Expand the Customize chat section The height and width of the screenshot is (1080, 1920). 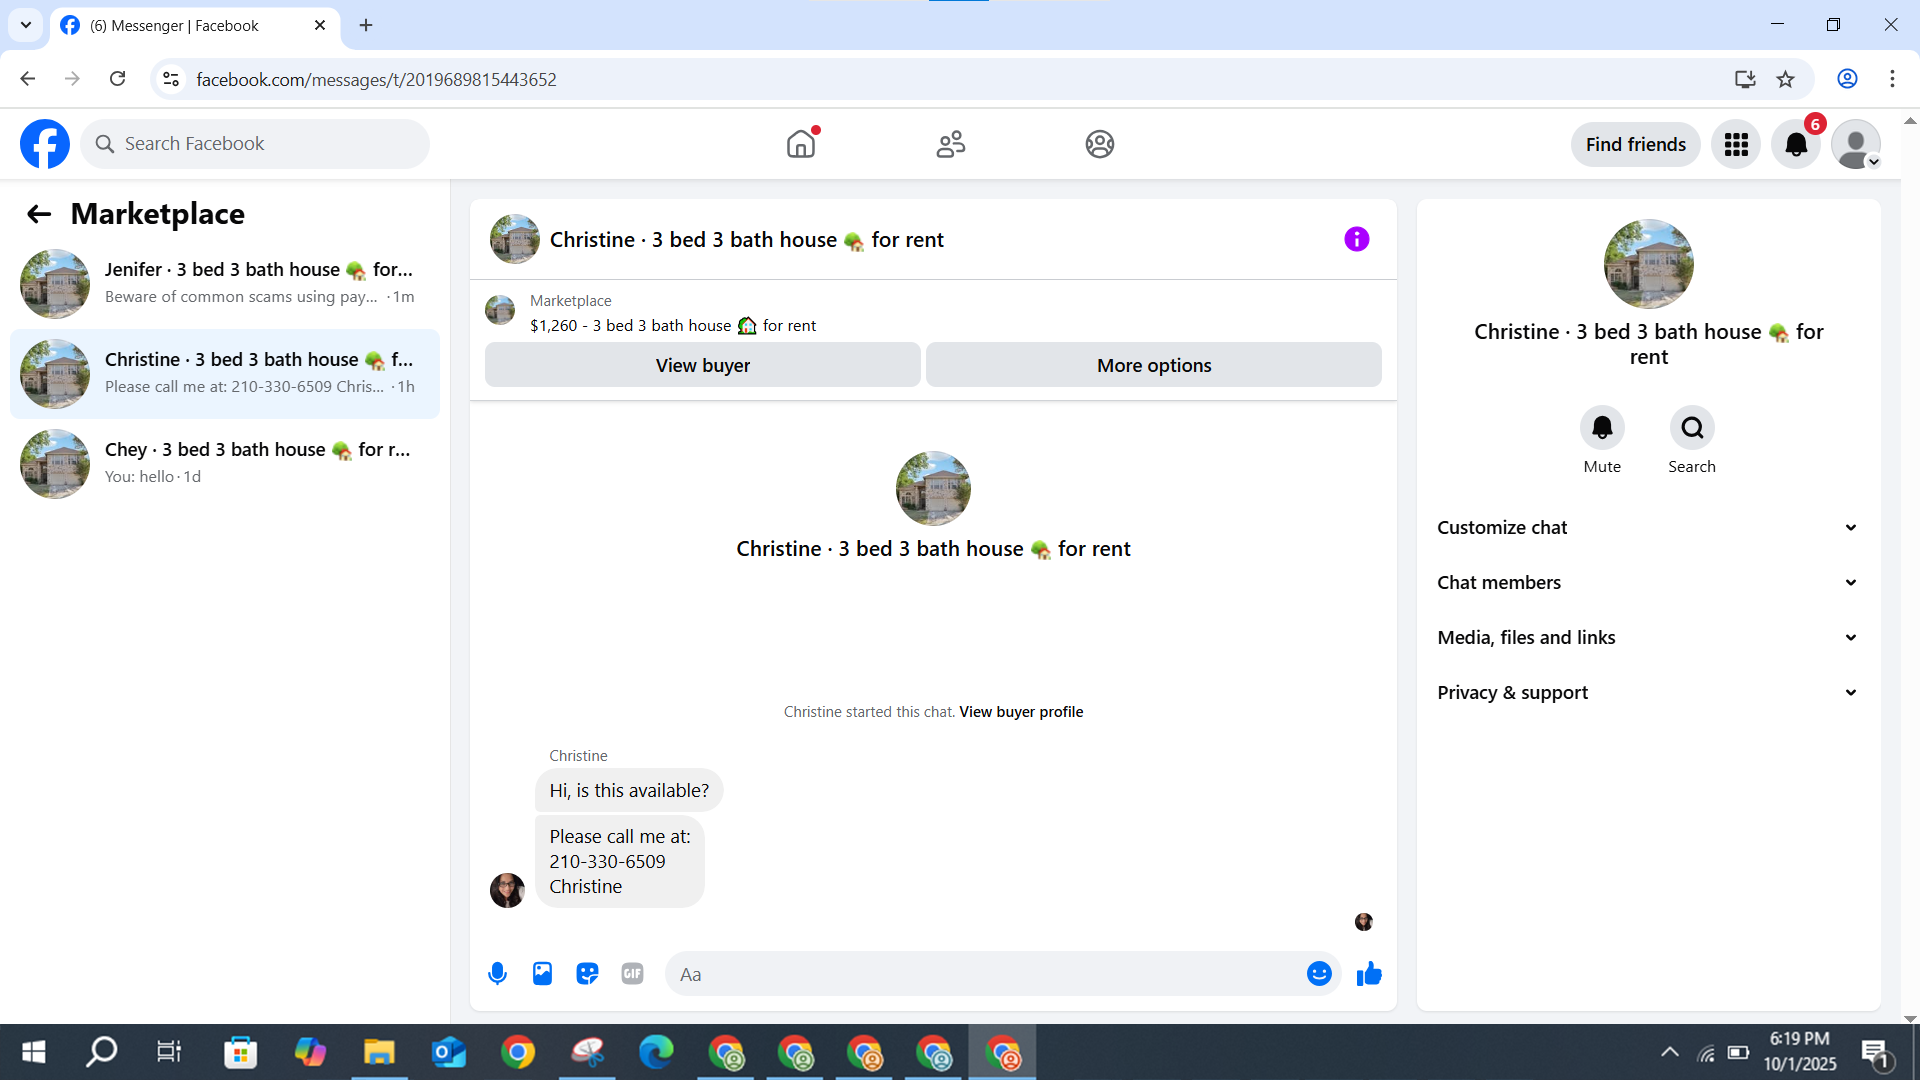(x=1648, y=528)
